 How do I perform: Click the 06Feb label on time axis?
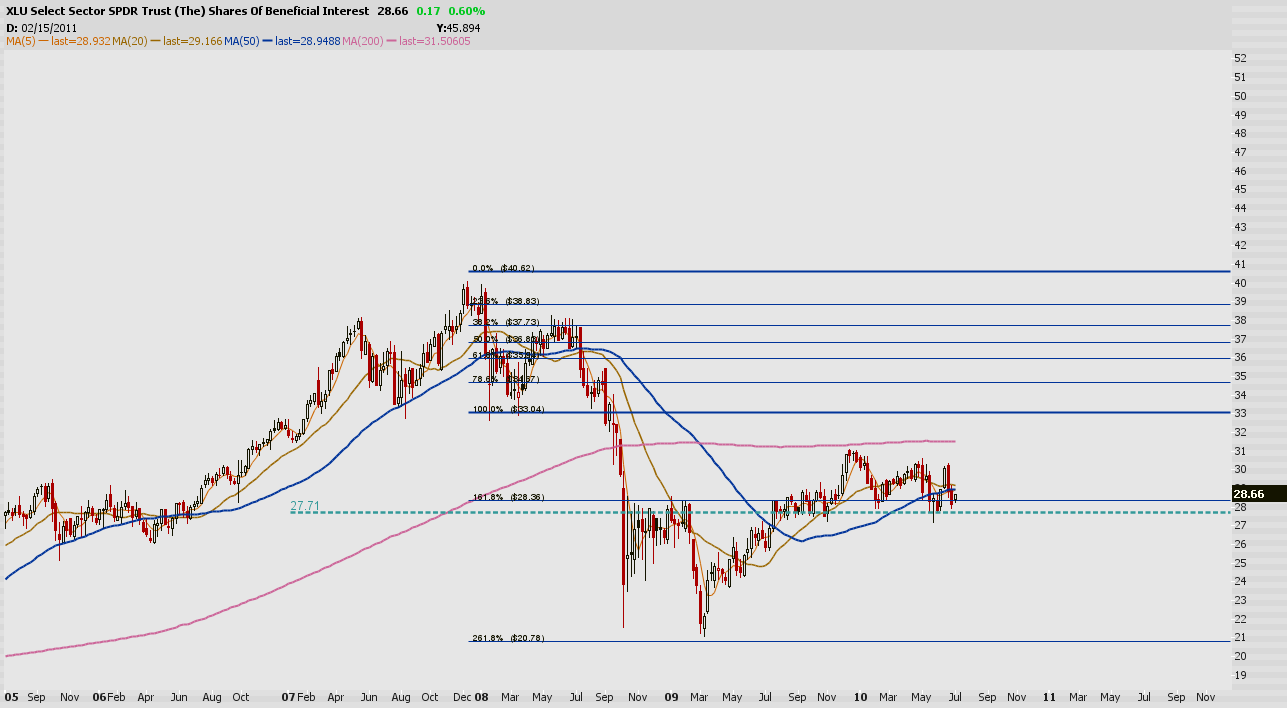tap(108, 696)
